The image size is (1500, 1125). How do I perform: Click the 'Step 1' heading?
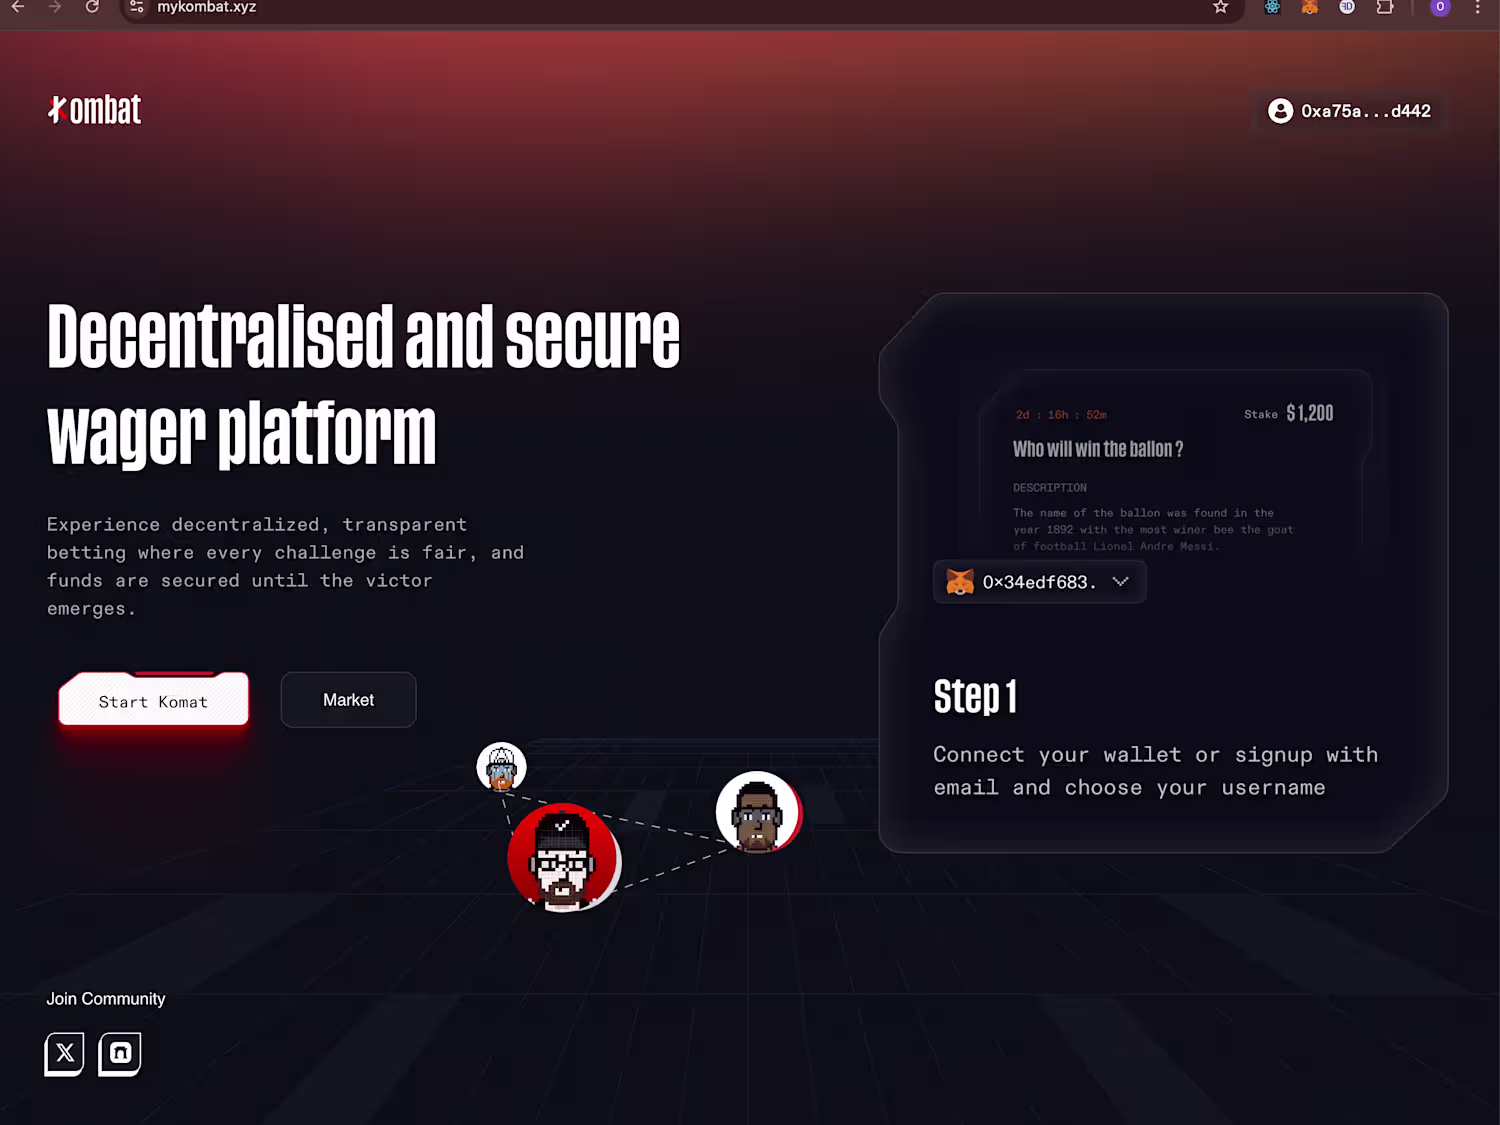975,696
